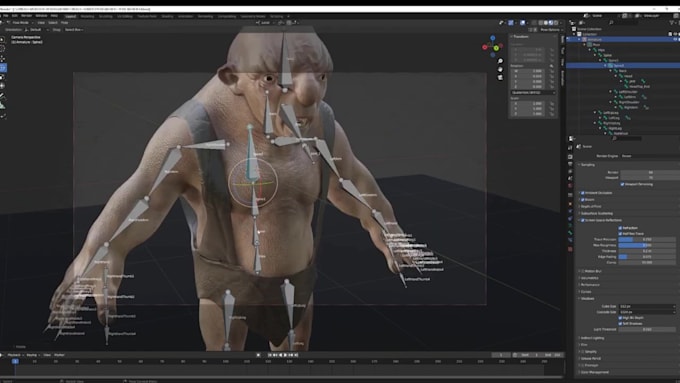The height and width of the screenshot is (383, 680).
Task: Enable the Motion Blur checkbox
Action: (x=583, y=271)
